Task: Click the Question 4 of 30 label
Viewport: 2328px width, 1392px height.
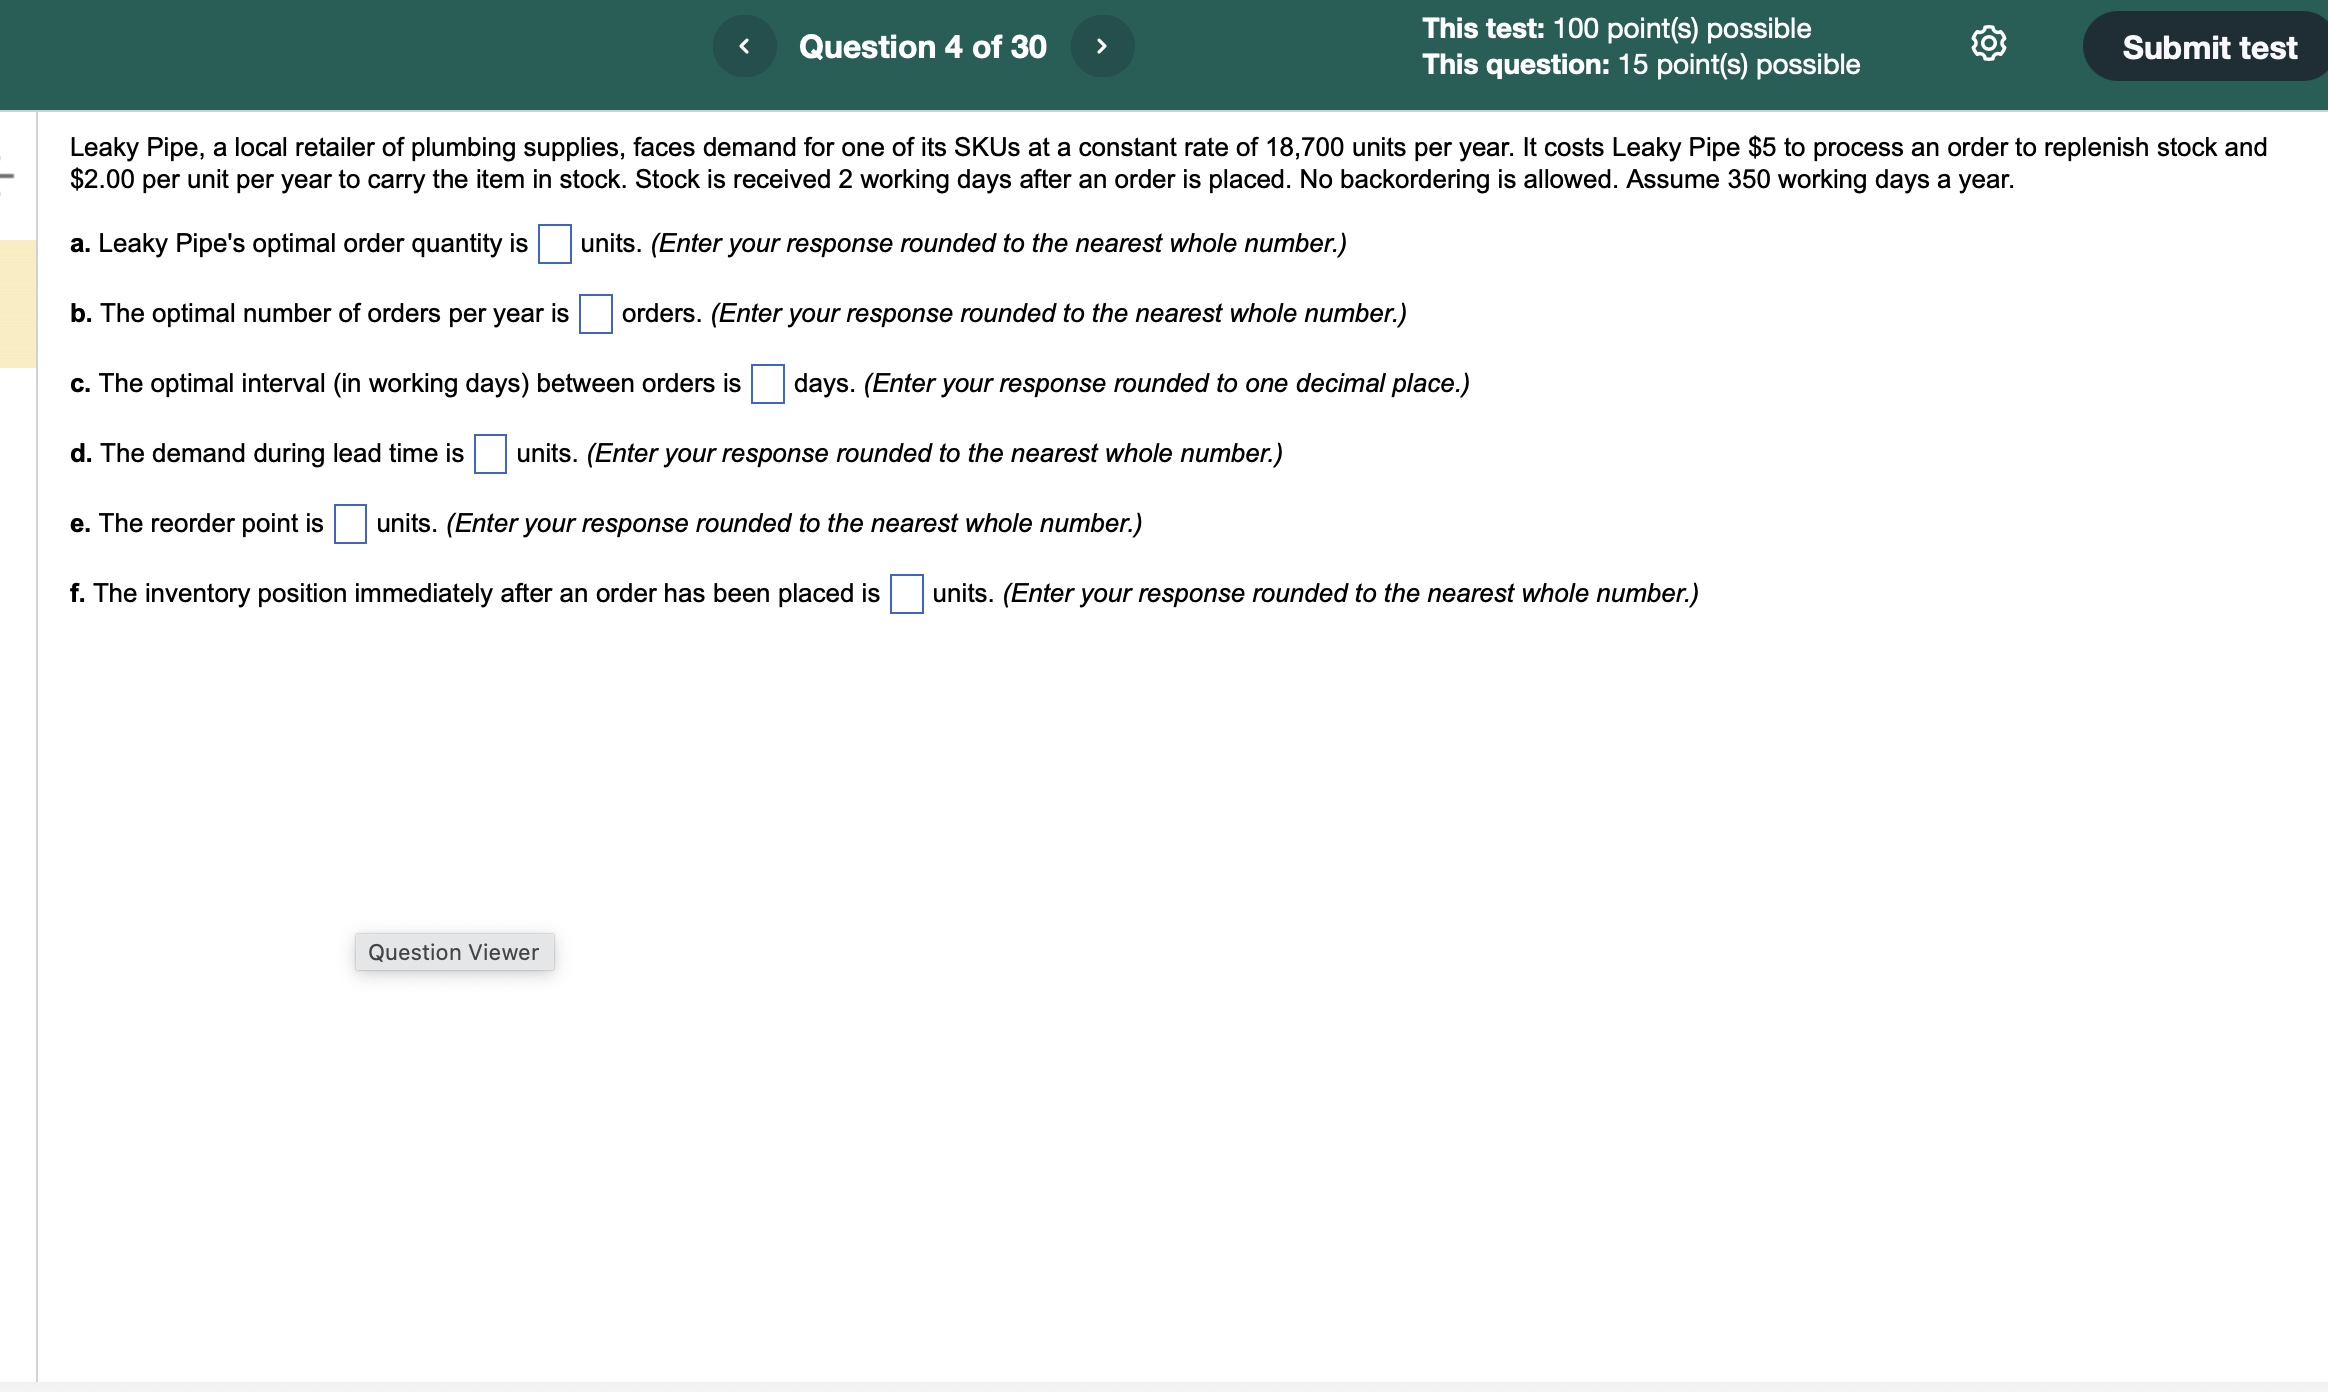Action: point(922,47)
